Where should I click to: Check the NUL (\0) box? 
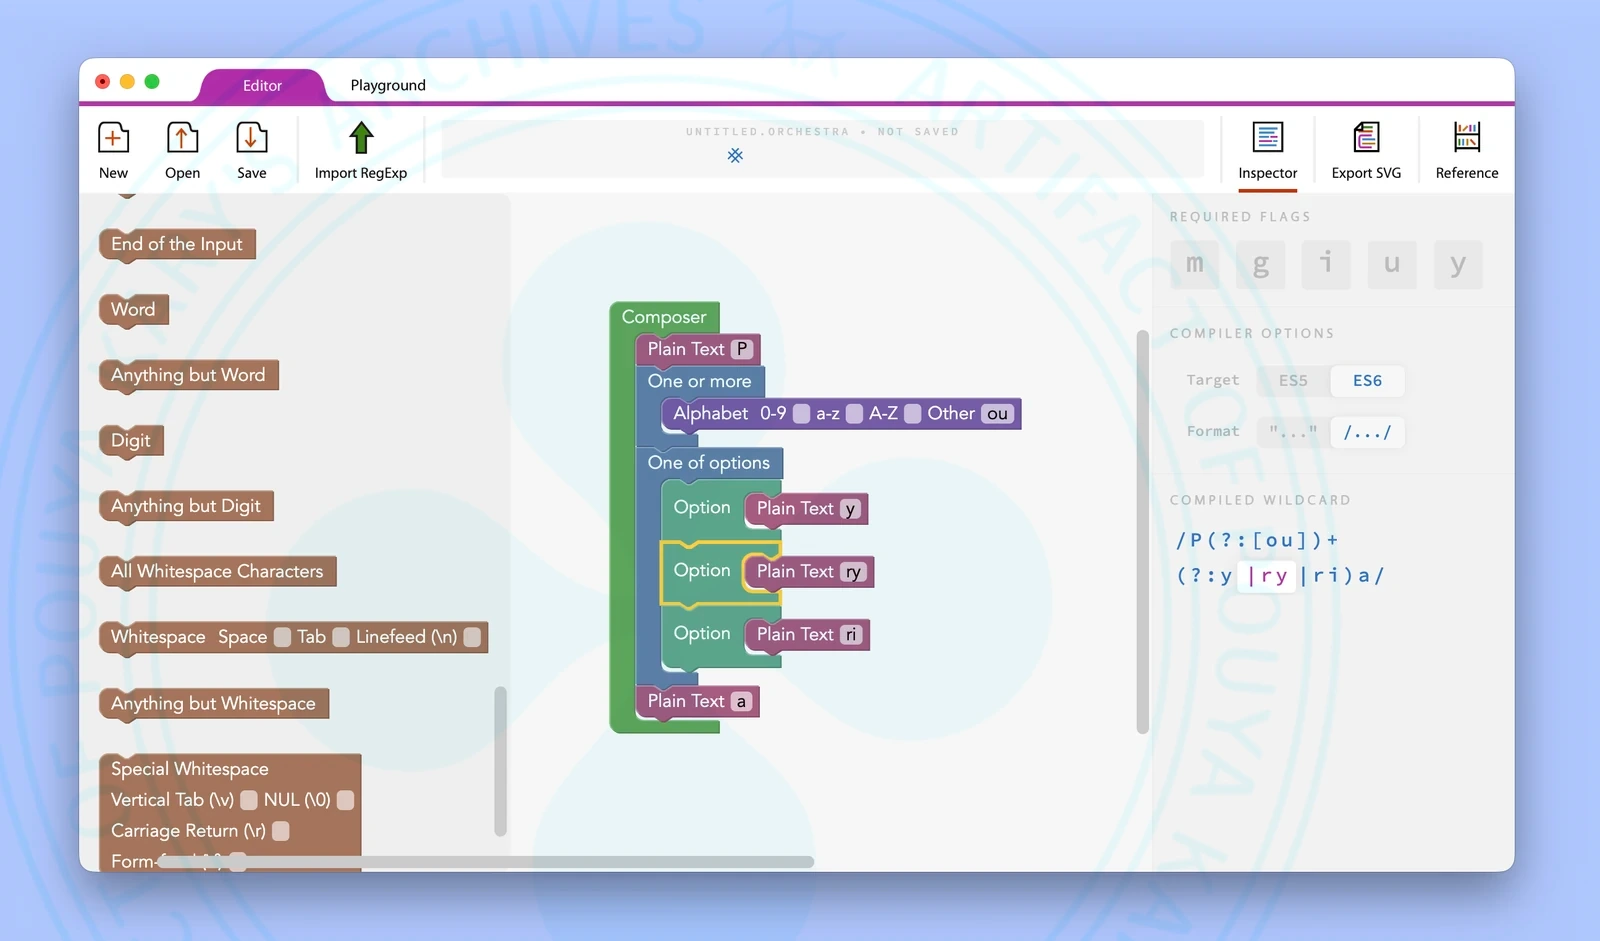pyautogui.click(x=345, y=800)
